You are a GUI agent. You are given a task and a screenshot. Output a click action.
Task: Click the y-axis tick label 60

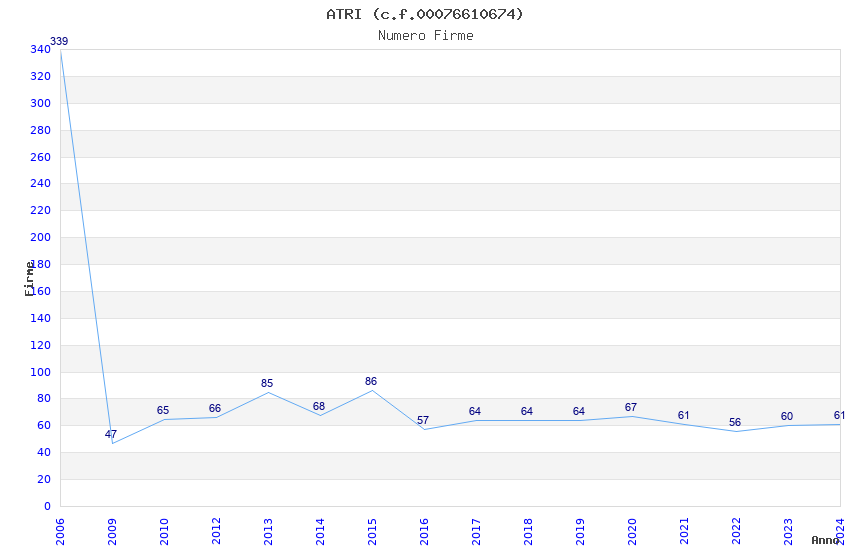pos(44,425)
